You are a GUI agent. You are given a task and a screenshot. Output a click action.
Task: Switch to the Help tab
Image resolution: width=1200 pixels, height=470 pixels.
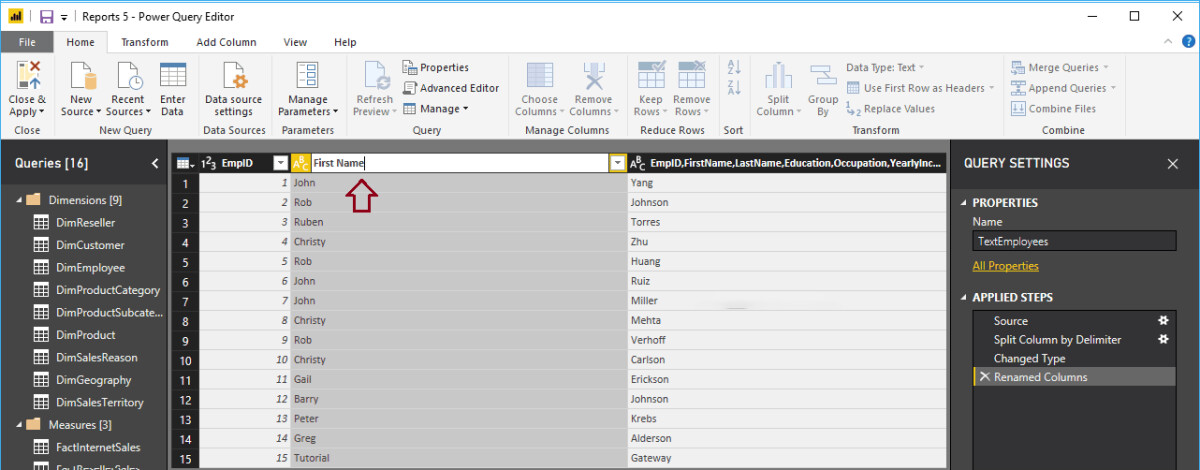click(345, 42)
